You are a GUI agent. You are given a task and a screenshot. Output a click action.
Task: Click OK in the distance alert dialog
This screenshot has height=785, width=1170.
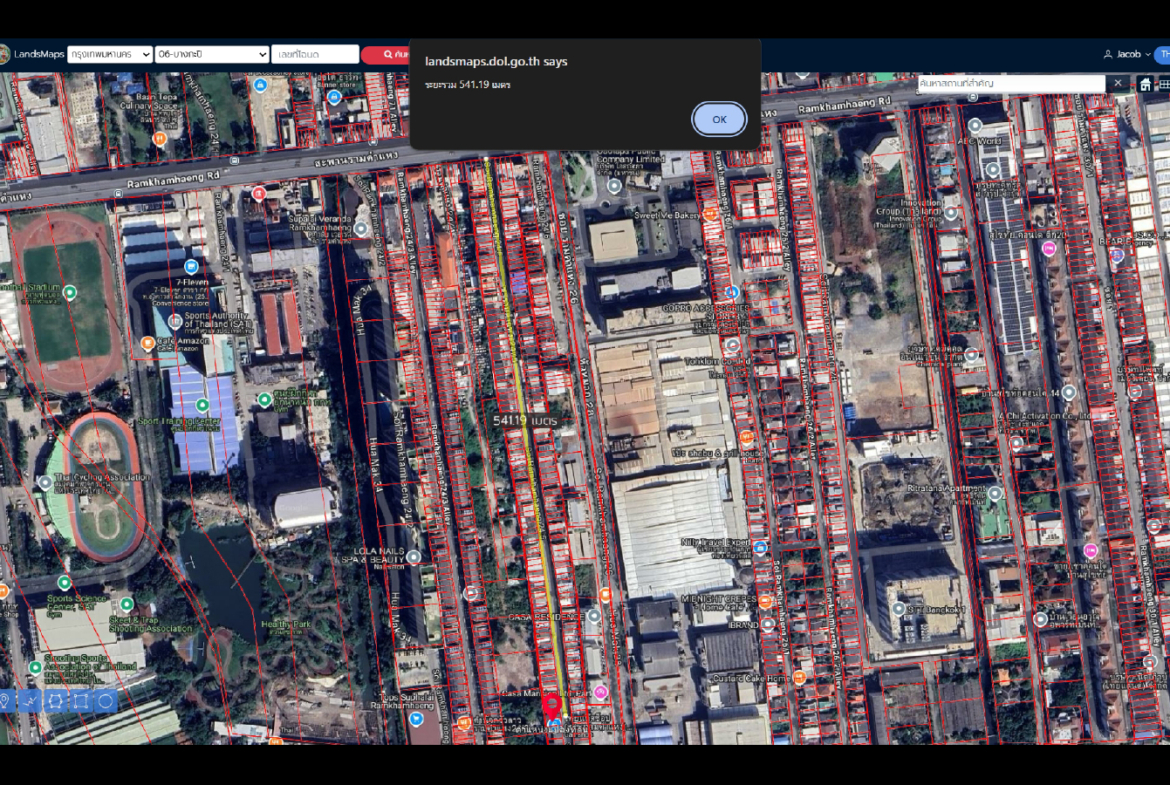719,119
